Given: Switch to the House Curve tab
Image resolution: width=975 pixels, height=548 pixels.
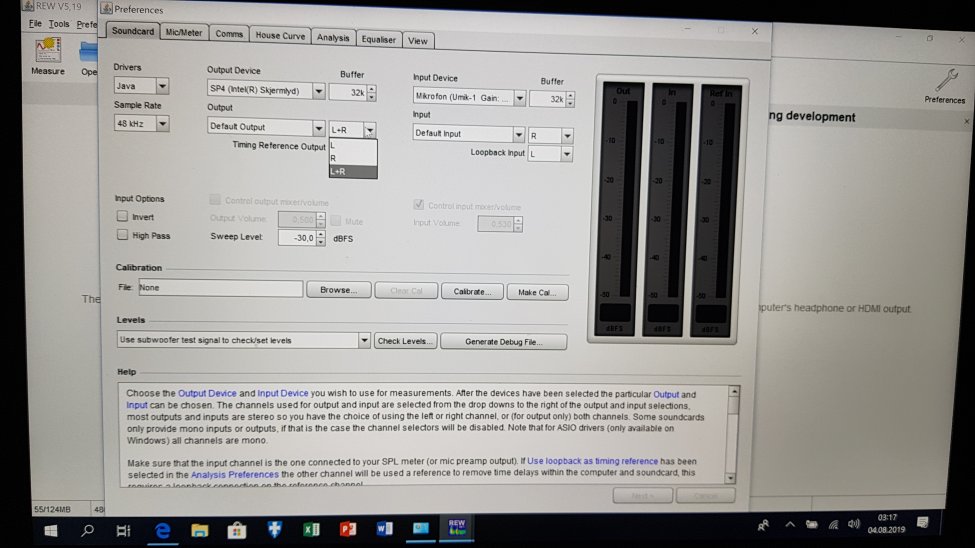Looking at the screenshot, I should click(280, 35).
